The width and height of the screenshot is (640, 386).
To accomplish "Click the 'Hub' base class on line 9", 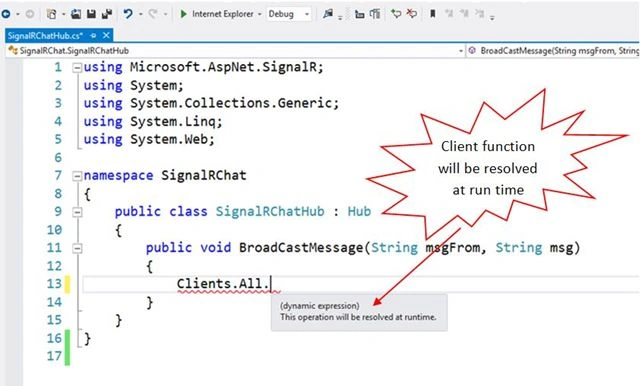I will (x=359, y=211).
